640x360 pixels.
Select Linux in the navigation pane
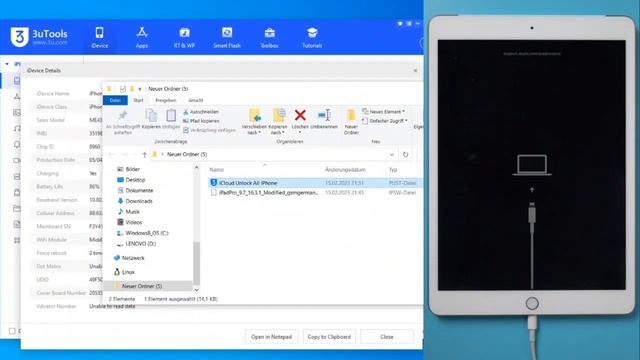tap(124, 271)
